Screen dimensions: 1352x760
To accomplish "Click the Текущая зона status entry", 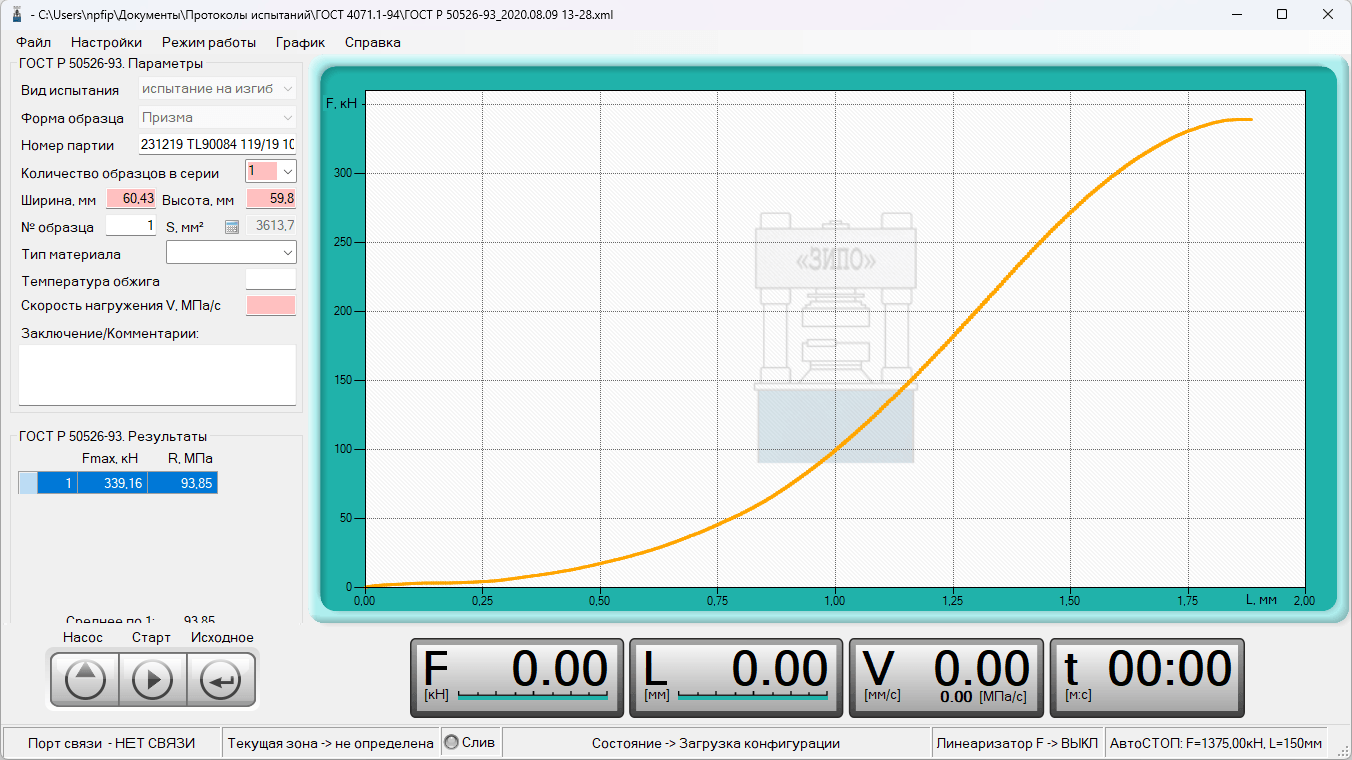I will tap(331, 743).
